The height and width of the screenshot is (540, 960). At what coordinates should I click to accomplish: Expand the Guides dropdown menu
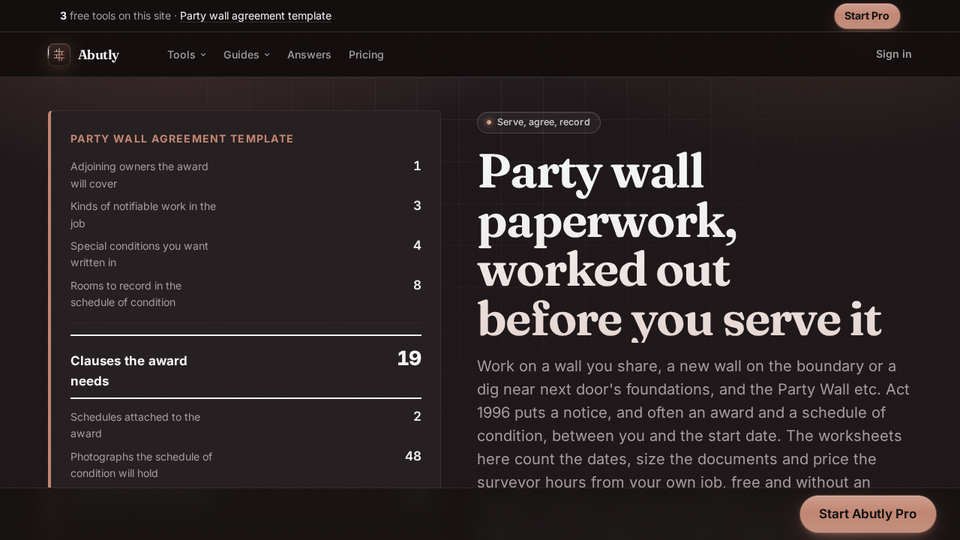point(246,54)
